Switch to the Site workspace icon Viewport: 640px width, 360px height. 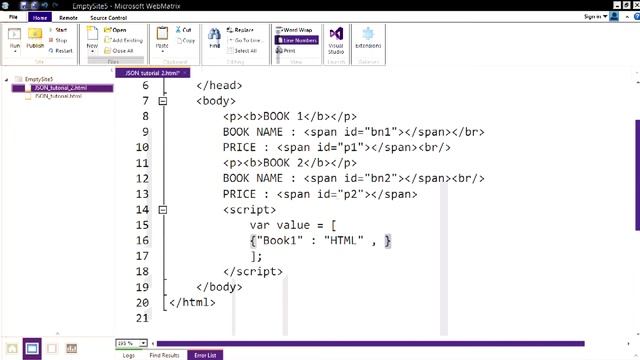pyautogui.click(x=12, y=349)
